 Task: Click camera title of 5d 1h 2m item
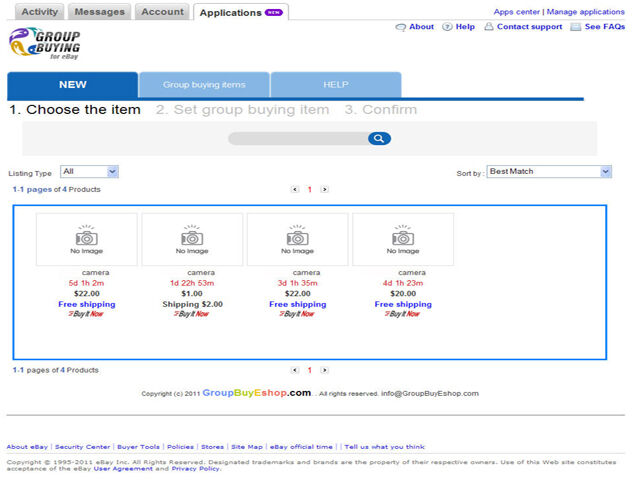[96, 273]
